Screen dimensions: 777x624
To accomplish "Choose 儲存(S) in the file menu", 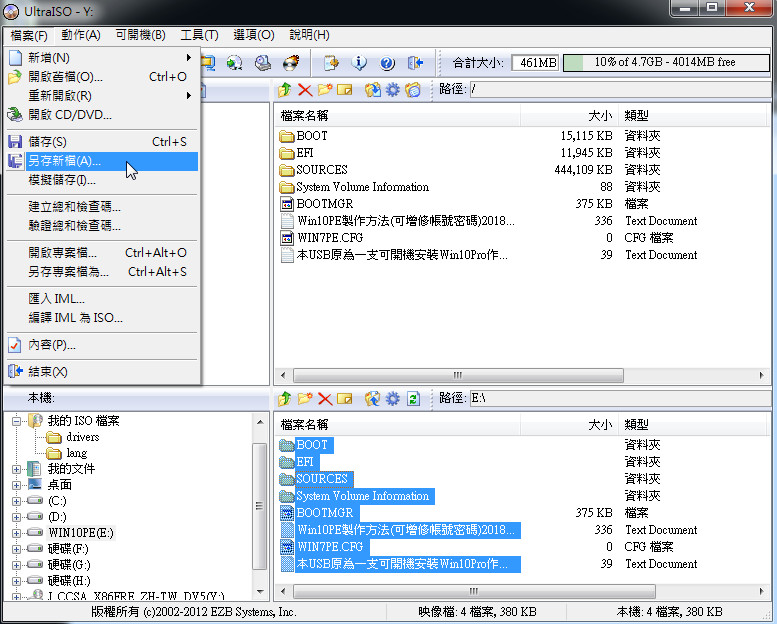I will (x=102, y=142).
